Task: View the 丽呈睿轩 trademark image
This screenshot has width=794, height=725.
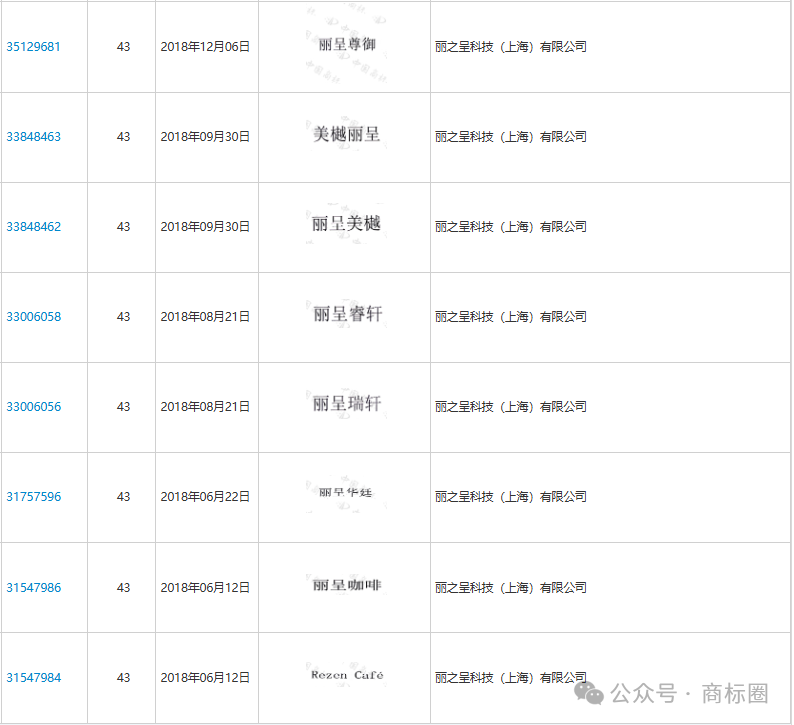Action: tap(346, 314)
